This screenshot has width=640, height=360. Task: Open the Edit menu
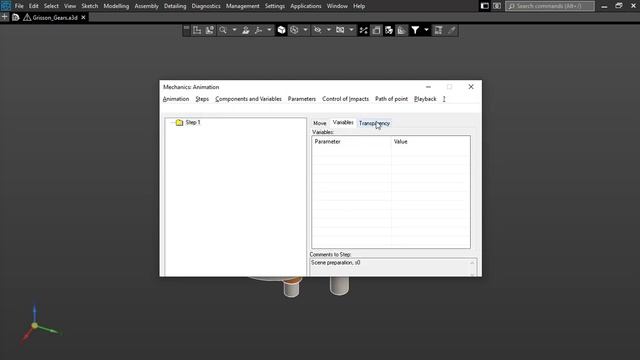pos(33,6)
